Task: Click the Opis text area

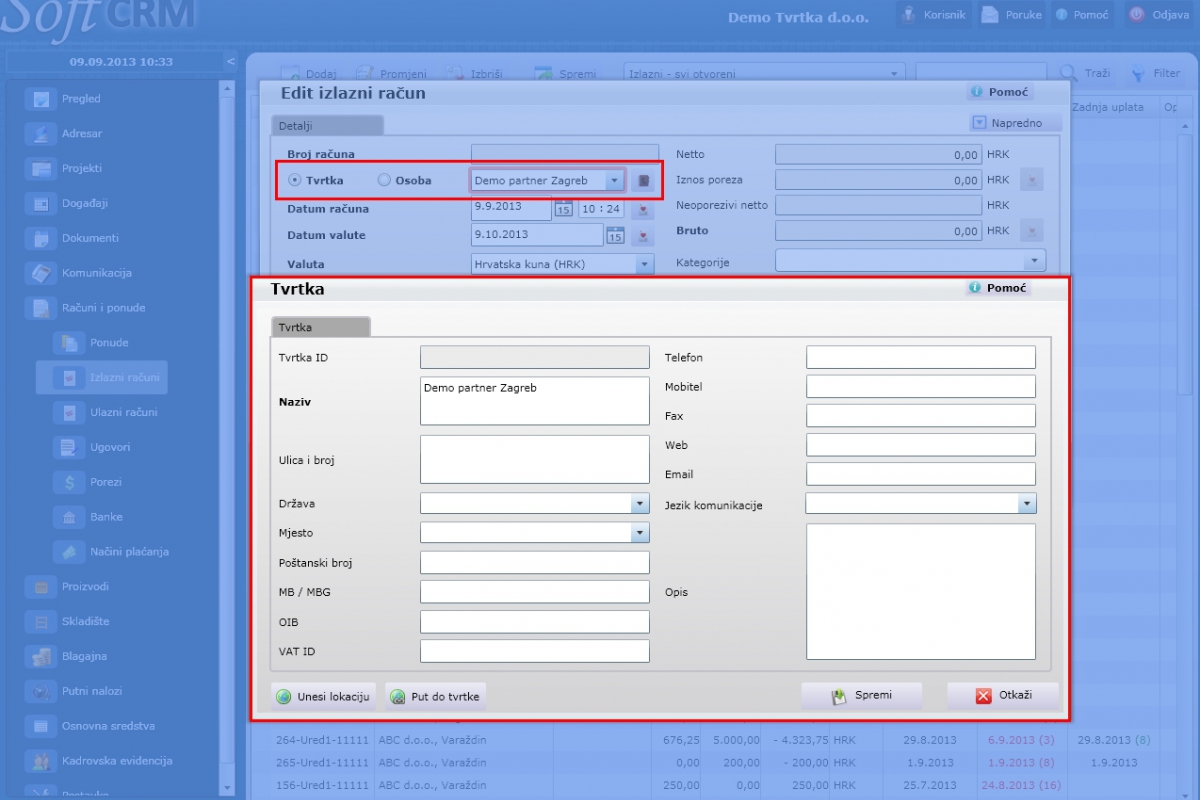Action: (921, 592)
